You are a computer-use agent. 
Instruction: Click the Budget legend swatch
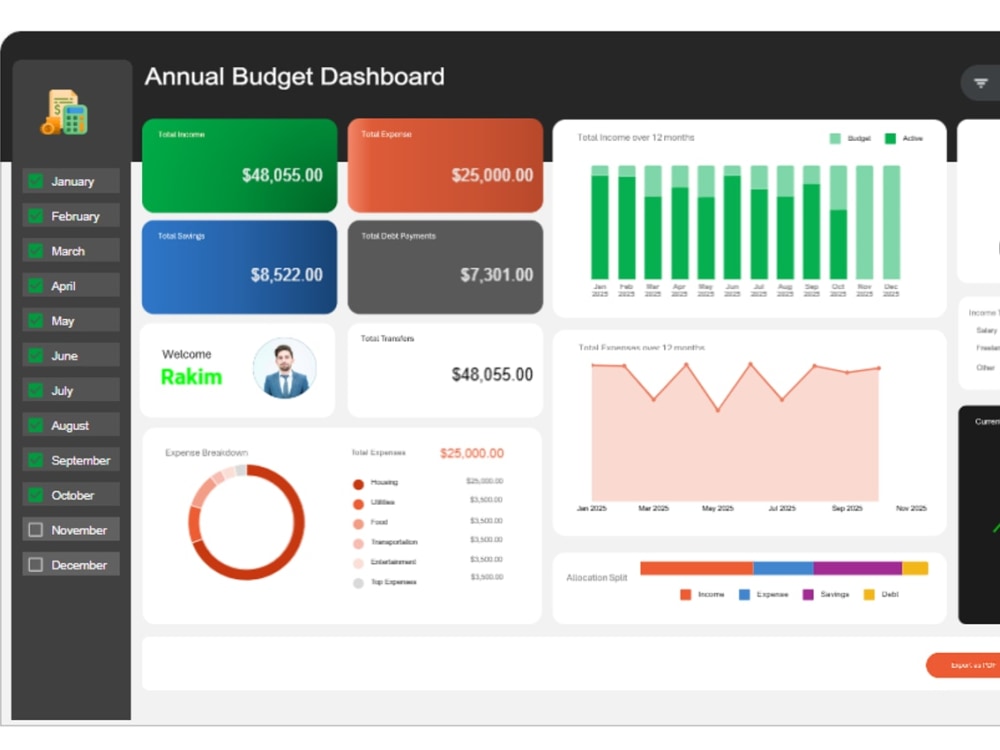(x=835, y=138)
